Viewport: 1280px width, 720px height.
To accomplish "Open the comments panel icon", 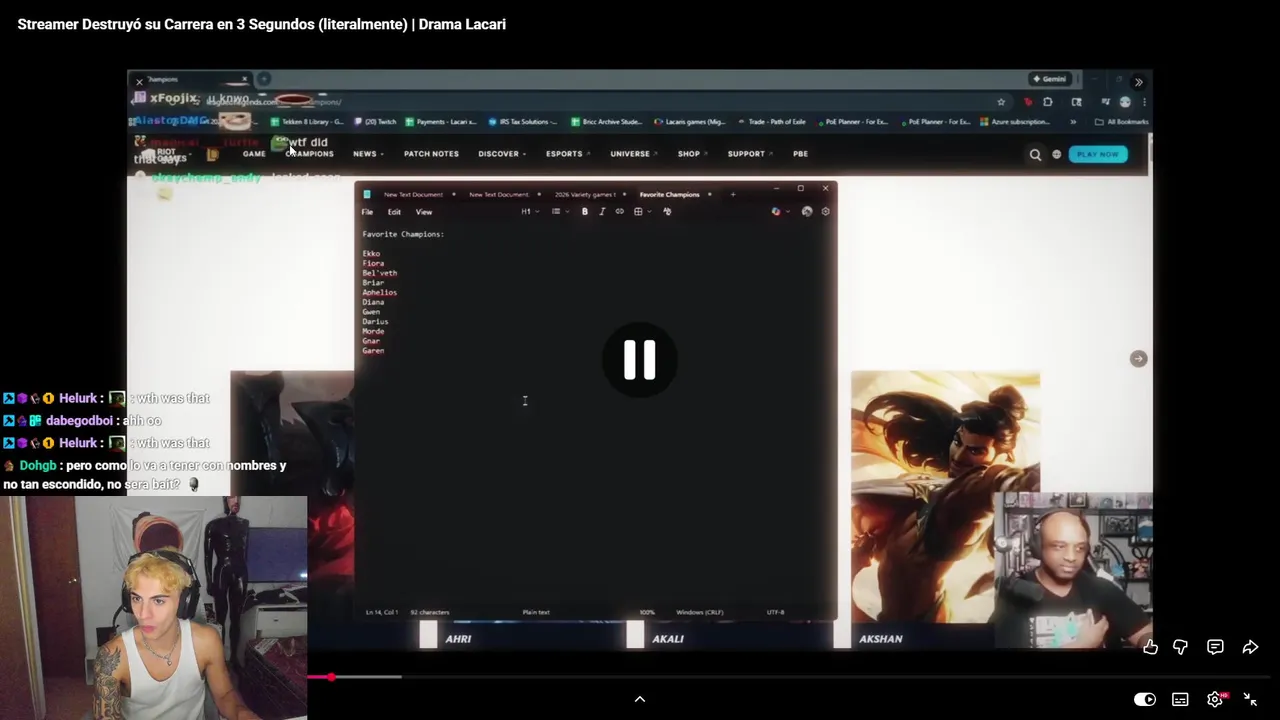I will (1215, 647).
